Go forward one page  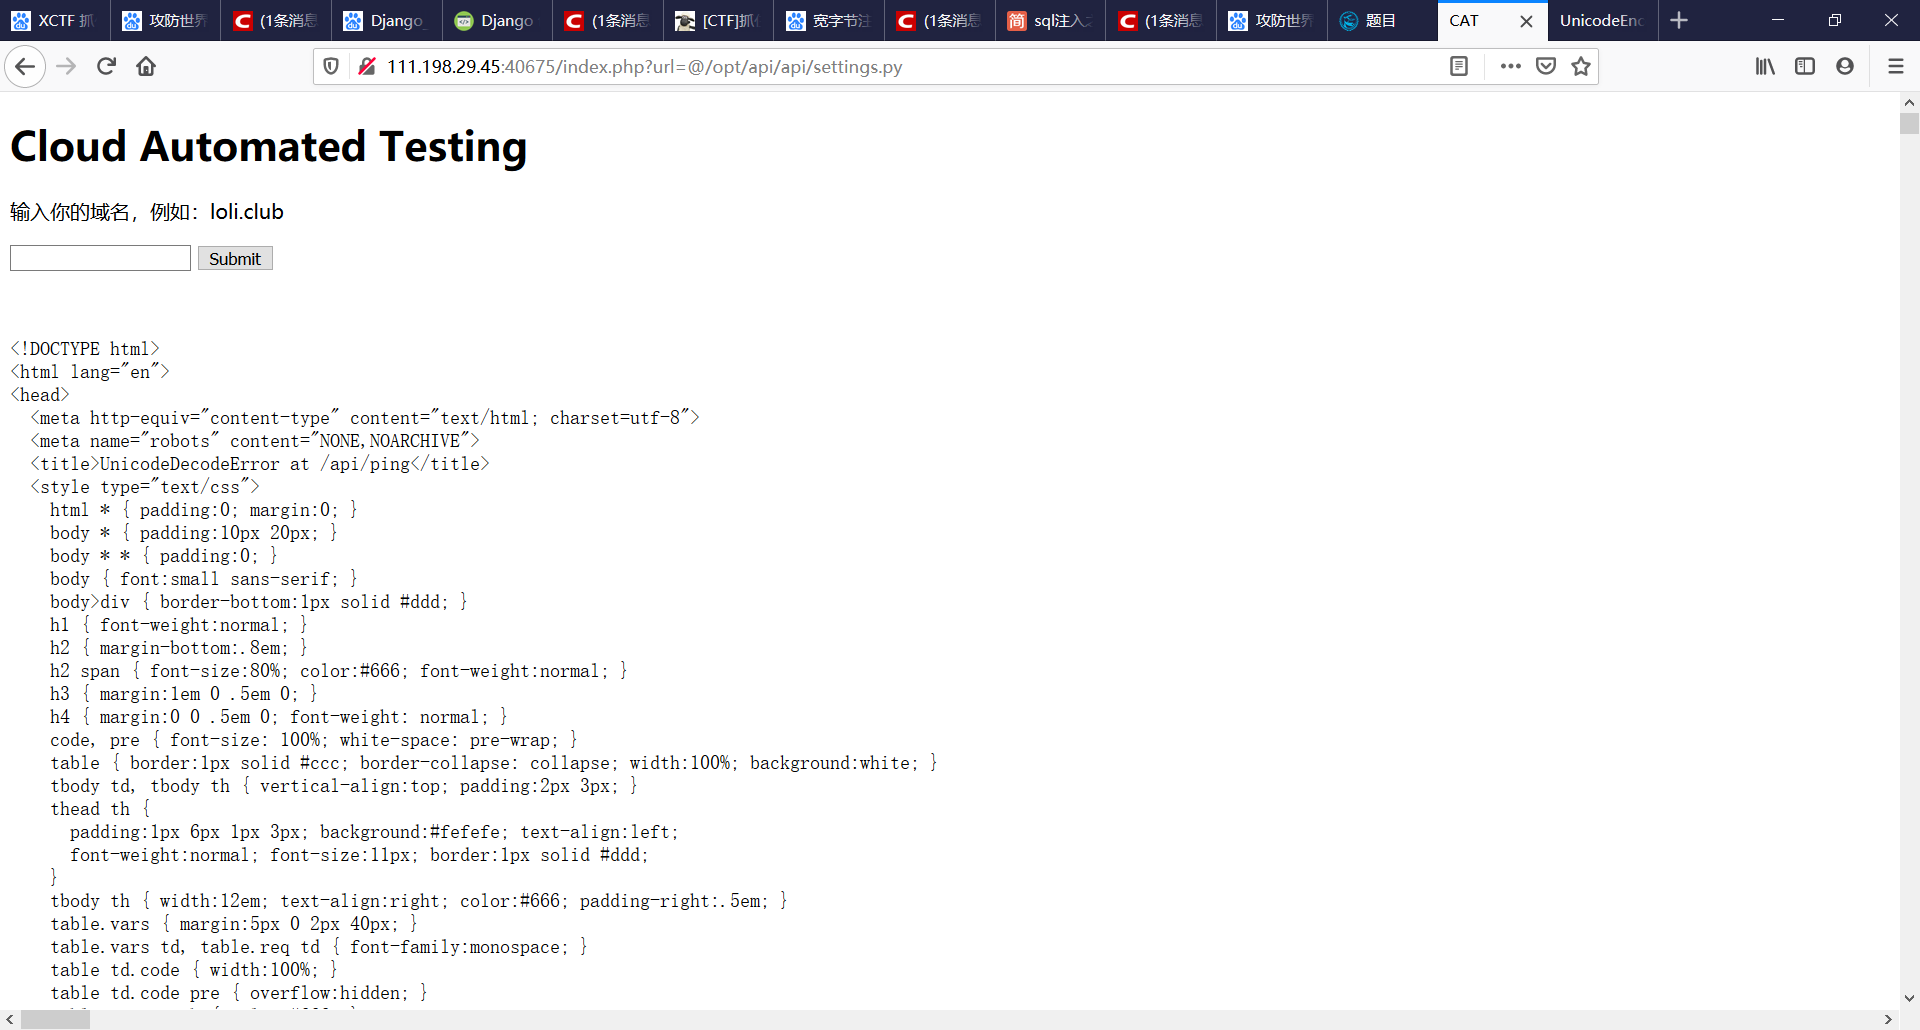66,67
